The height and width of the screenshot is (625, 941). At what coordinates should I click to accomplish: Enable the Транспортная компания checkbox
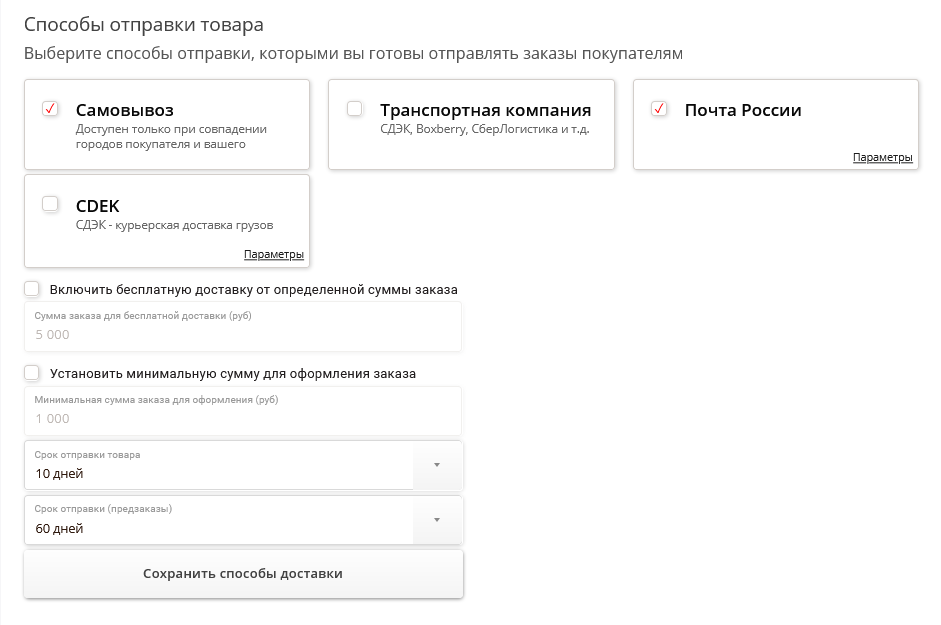click(x=355, y=109)
